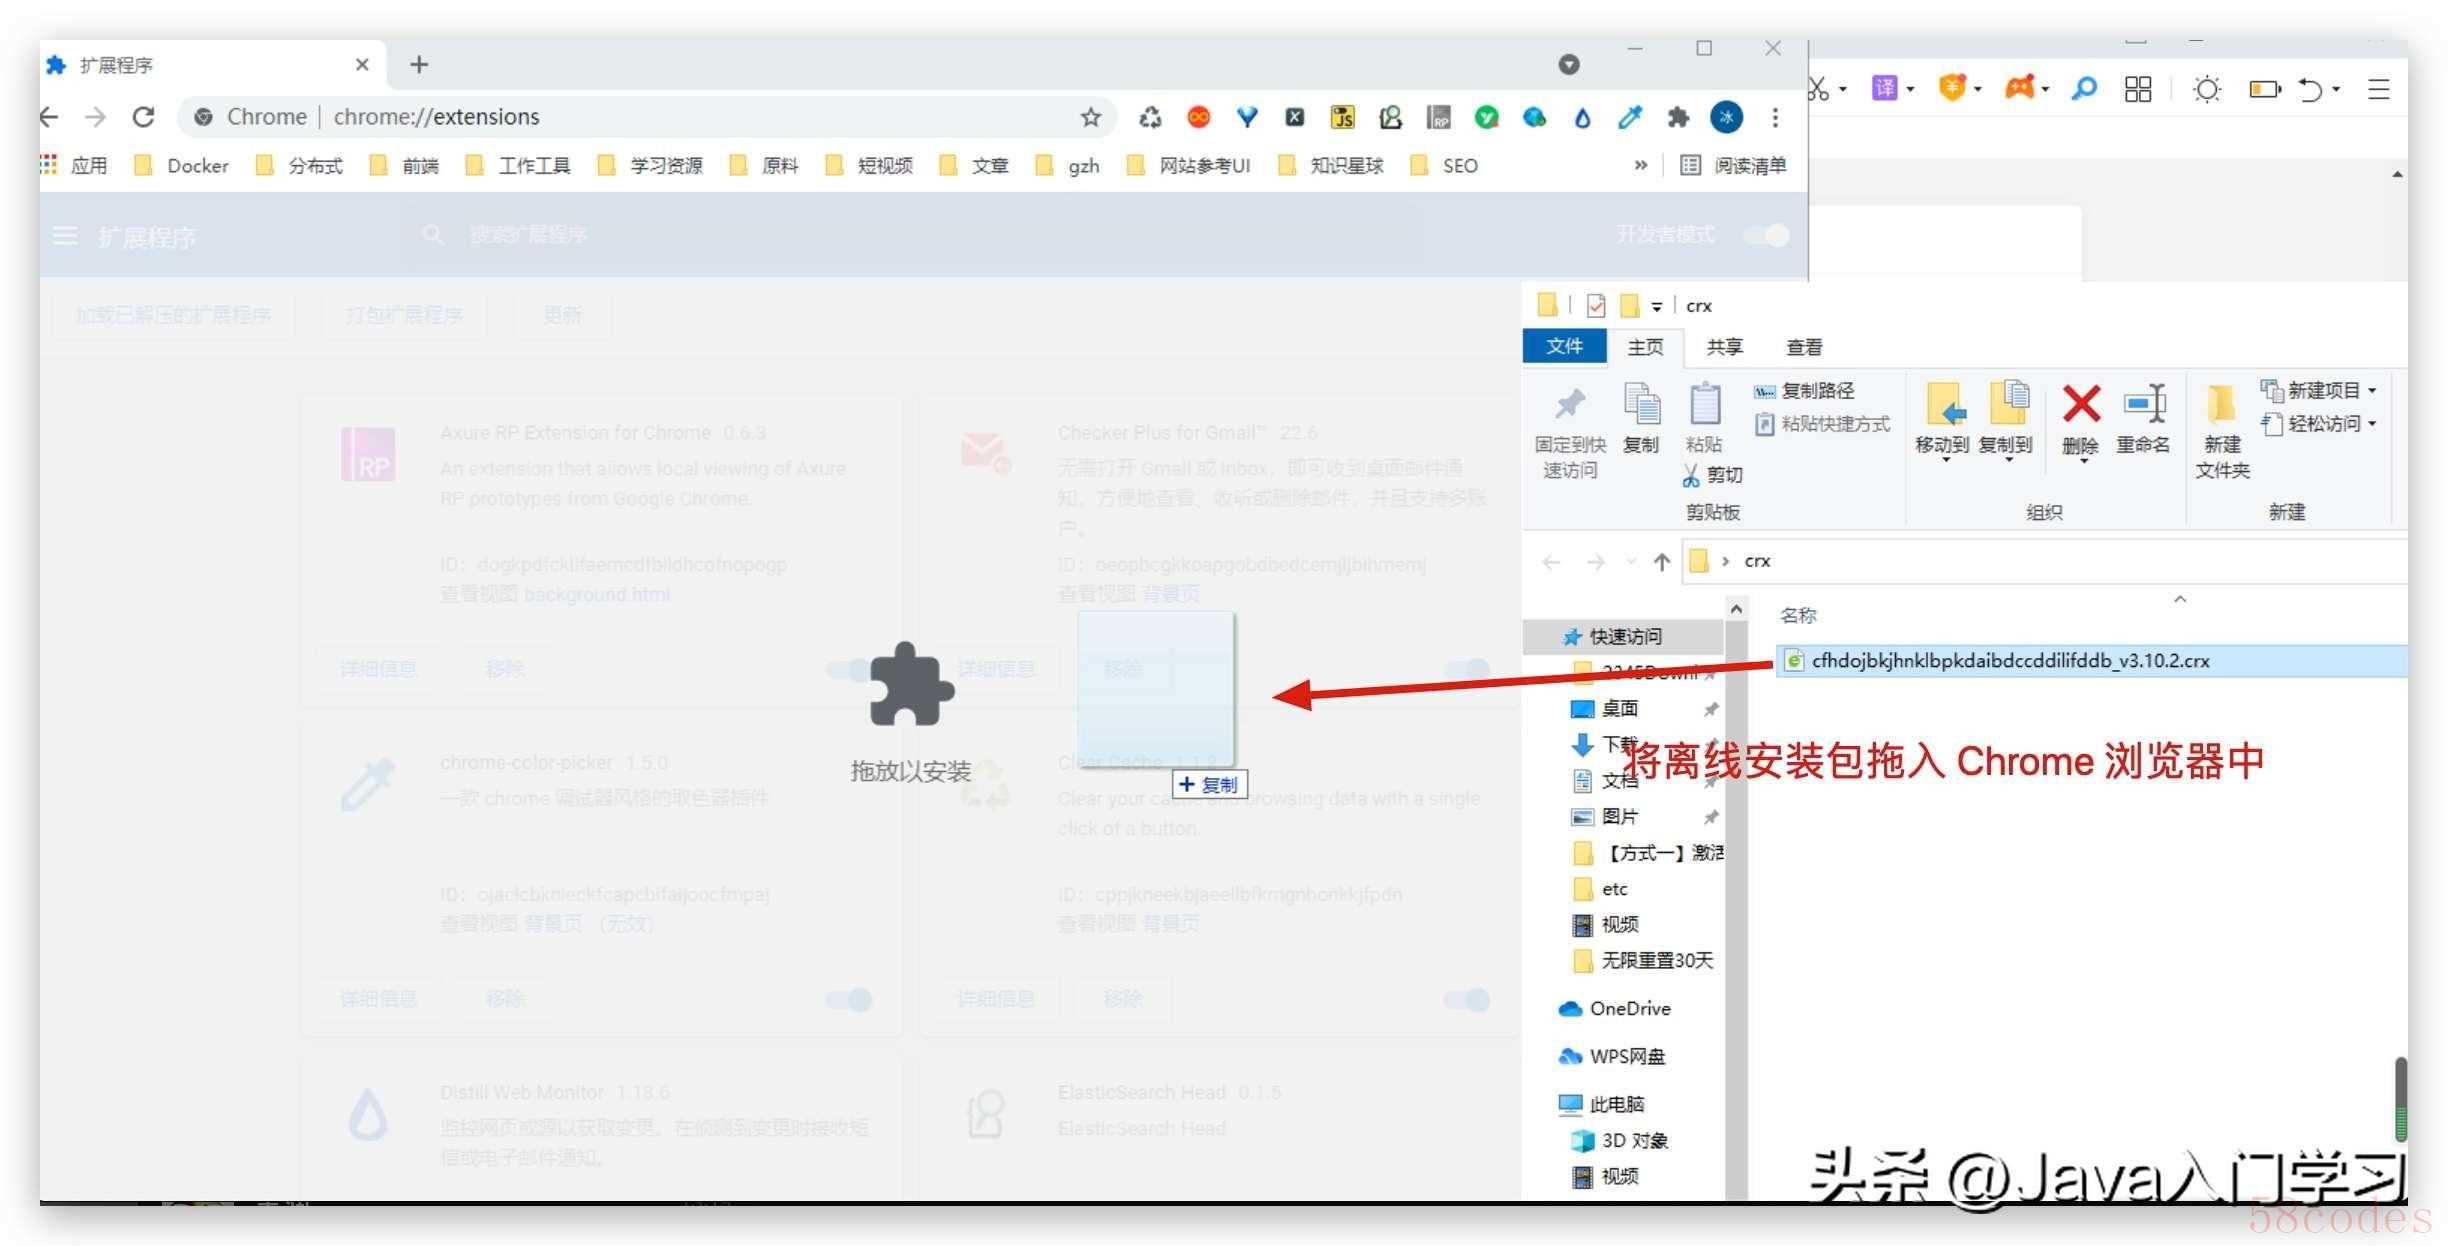Open the Chrome three-dot menu
Viewport: 2448px width, 1246px height.
pyautogui.click(x=1775, y=118)
